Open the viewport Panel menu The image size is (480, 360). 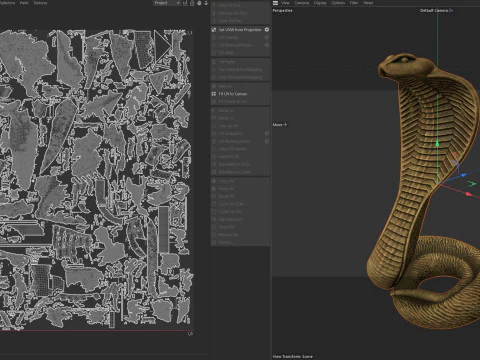coord(368,3)
